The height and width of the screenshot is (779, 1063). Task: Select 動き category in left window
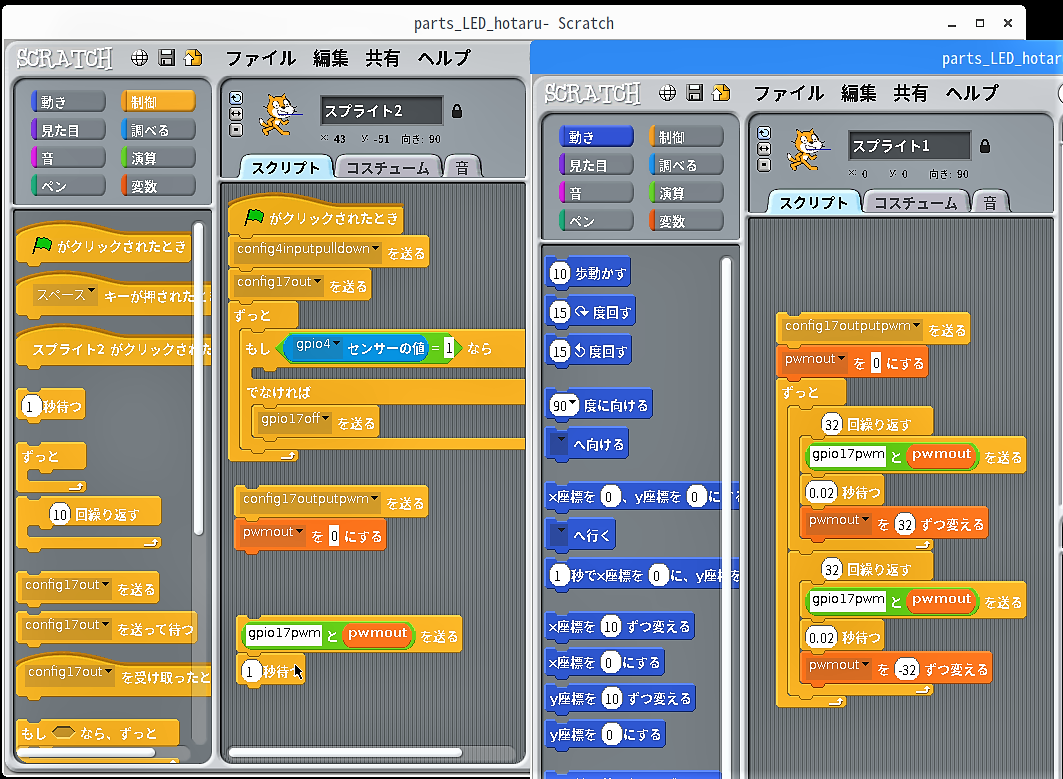tap(68, 102)
